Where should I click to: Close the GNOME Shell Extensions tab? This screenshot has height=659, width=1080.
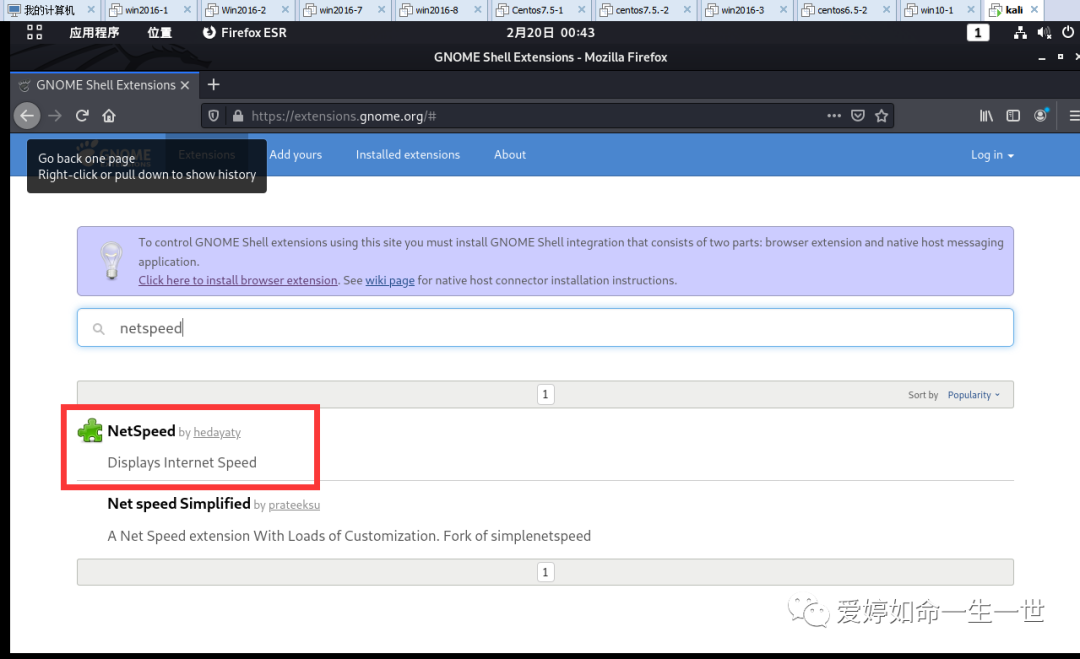click(185, 85)
